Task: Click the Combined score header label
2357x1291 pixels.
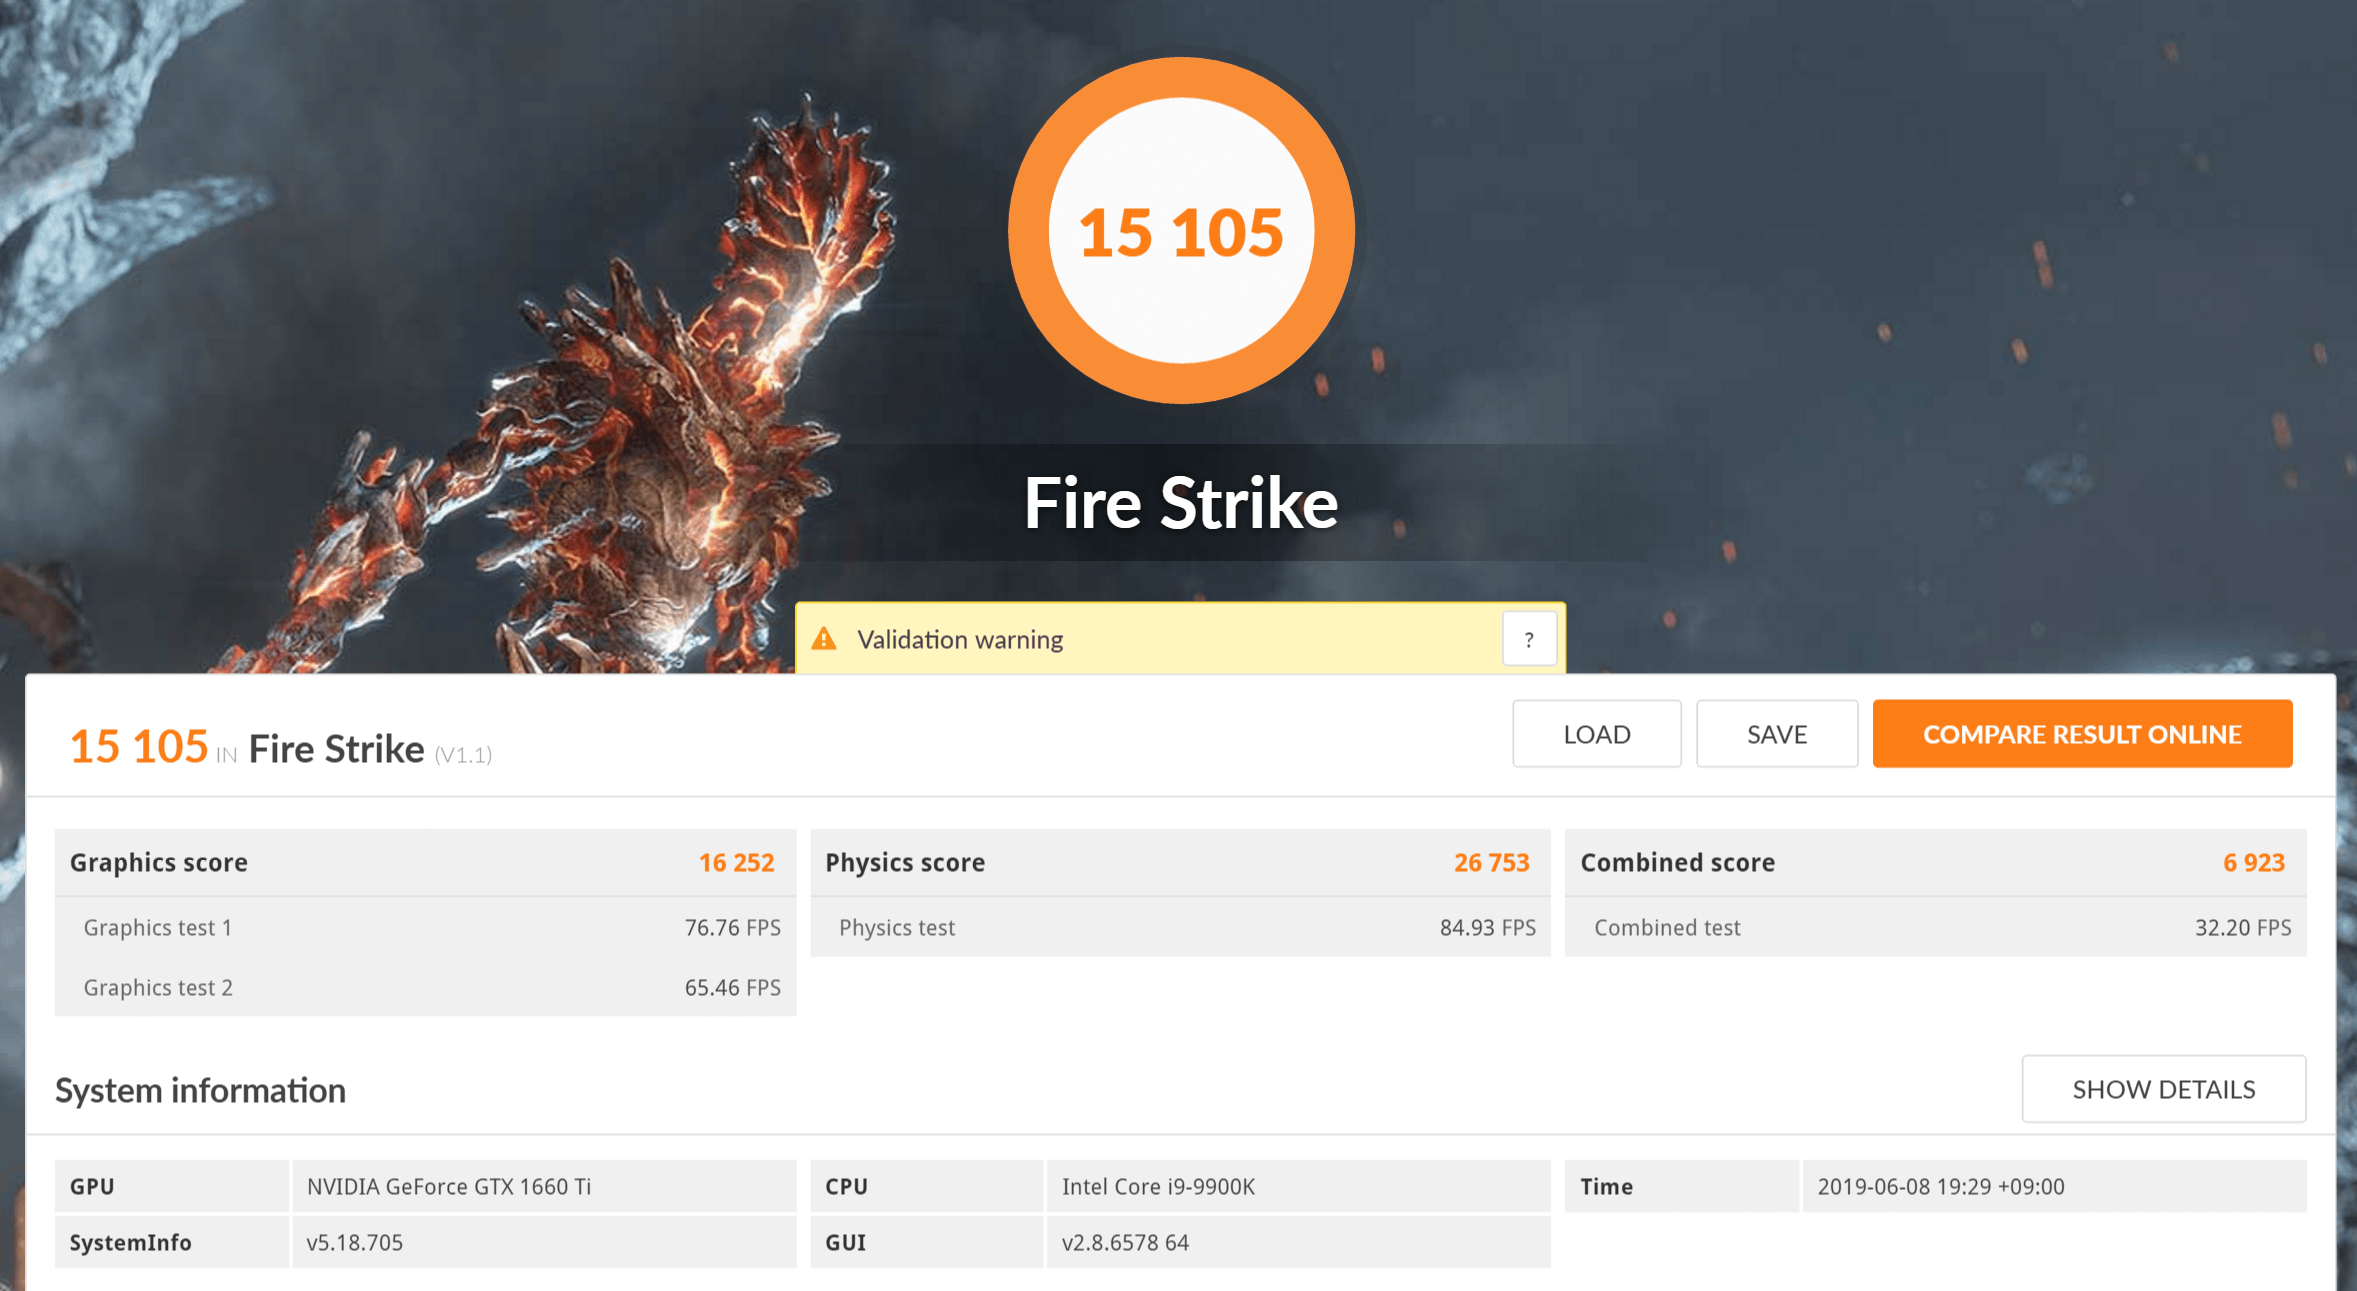Action: [1677, 862]
